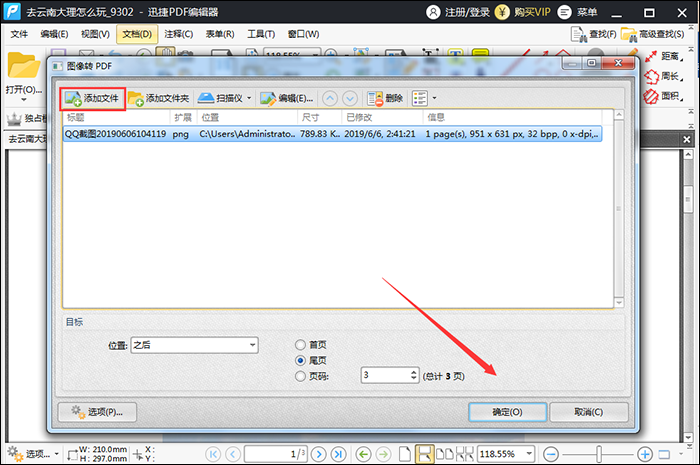Click the zoom in plus button

[x=645, y=454]
